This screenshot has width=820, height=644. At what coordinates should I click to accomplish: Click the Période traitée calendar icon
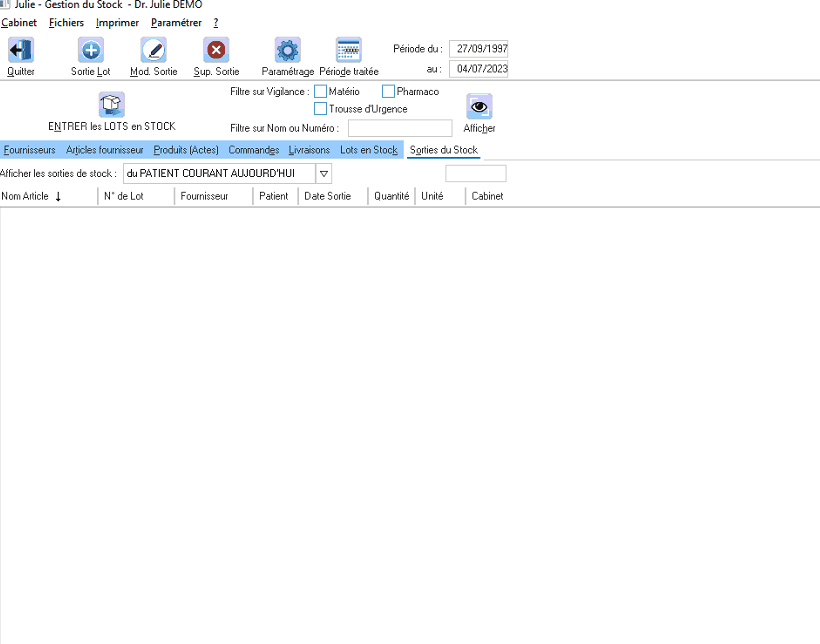349,50
